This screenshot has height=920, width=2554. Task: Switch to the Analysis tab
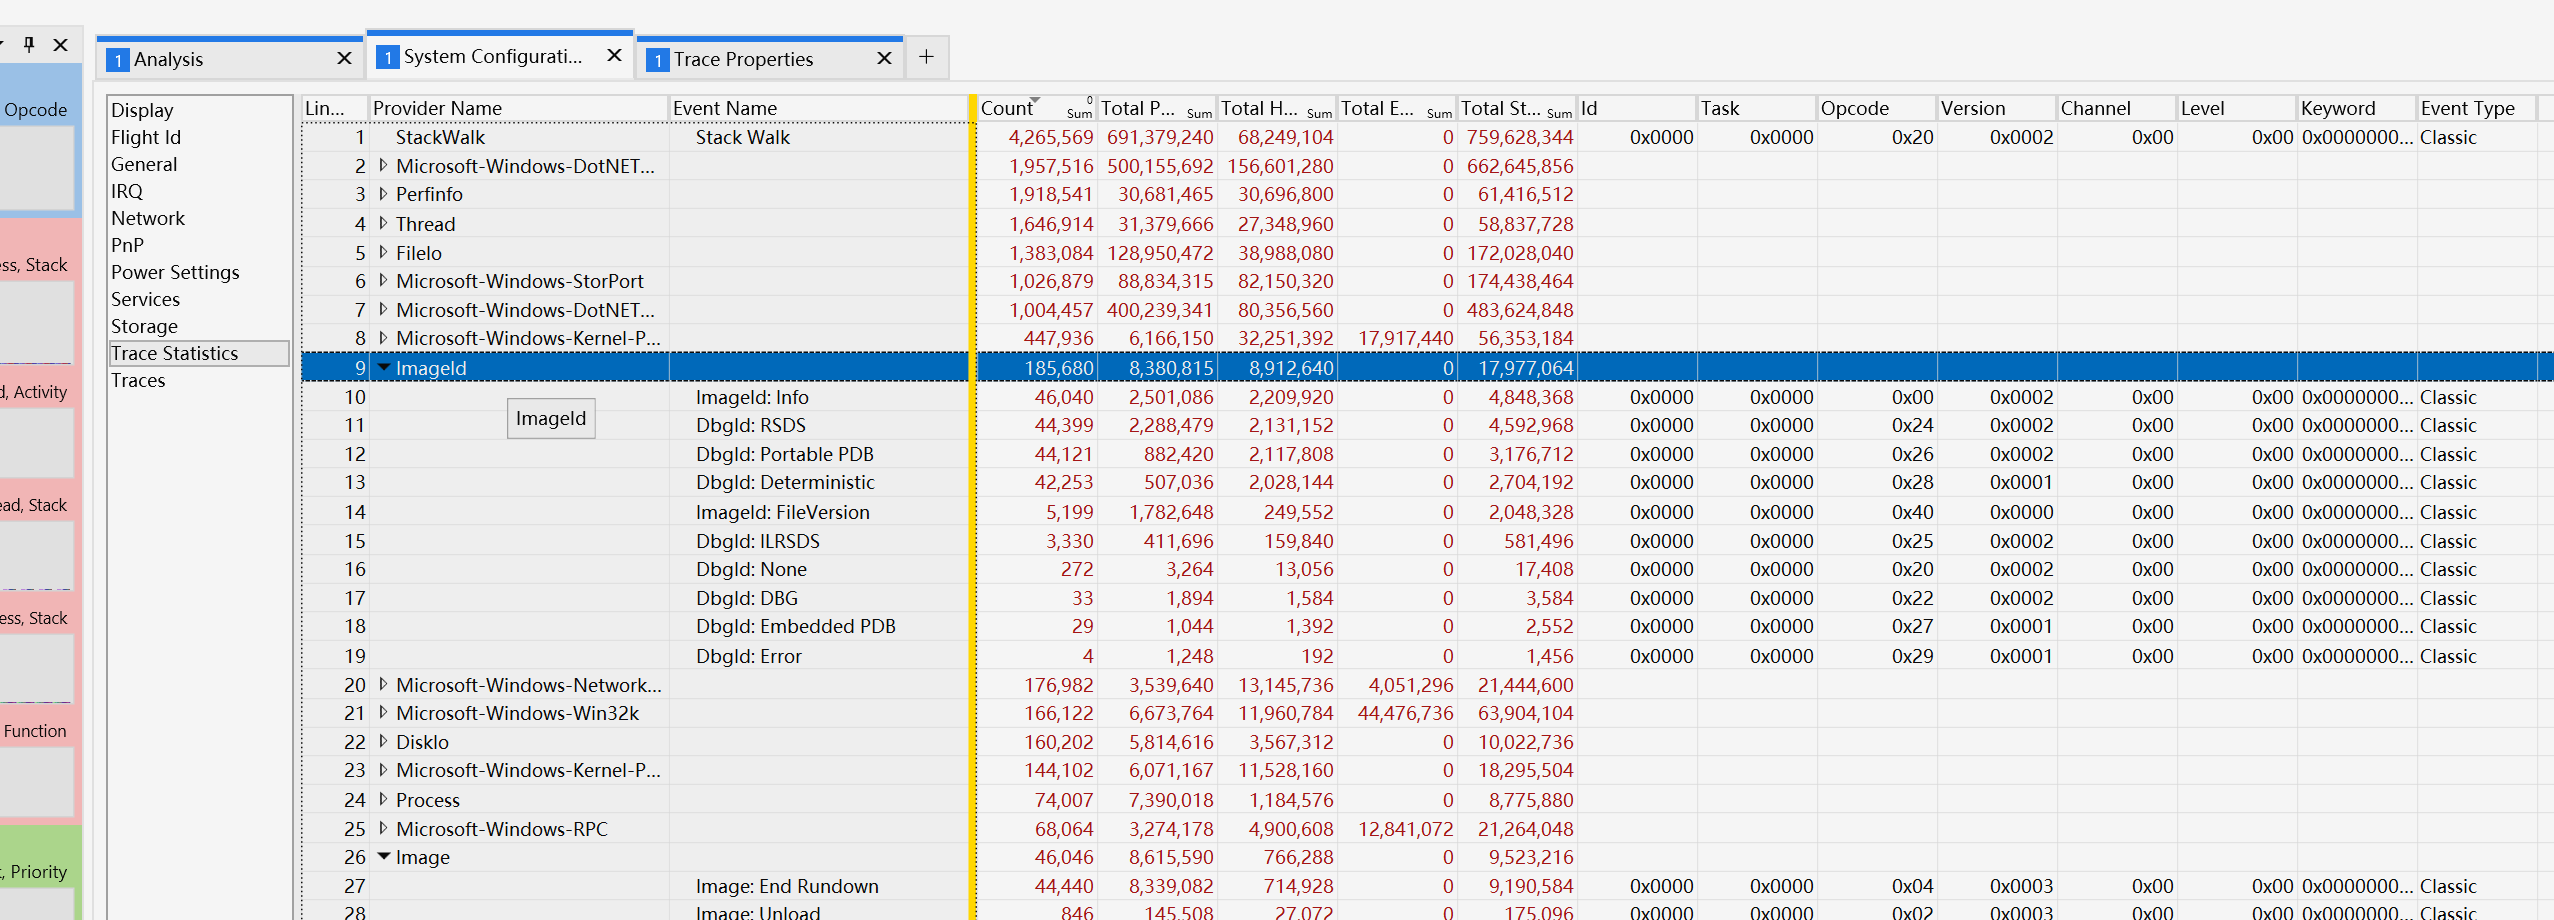pyautogui.click(x=230, y=59)
